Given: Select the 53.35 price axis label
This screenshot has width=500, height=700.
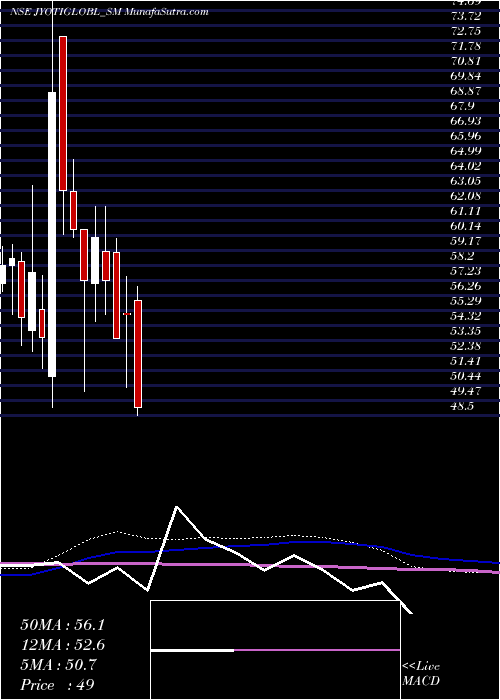Looking at the screenshot, I should pos(466,331).
